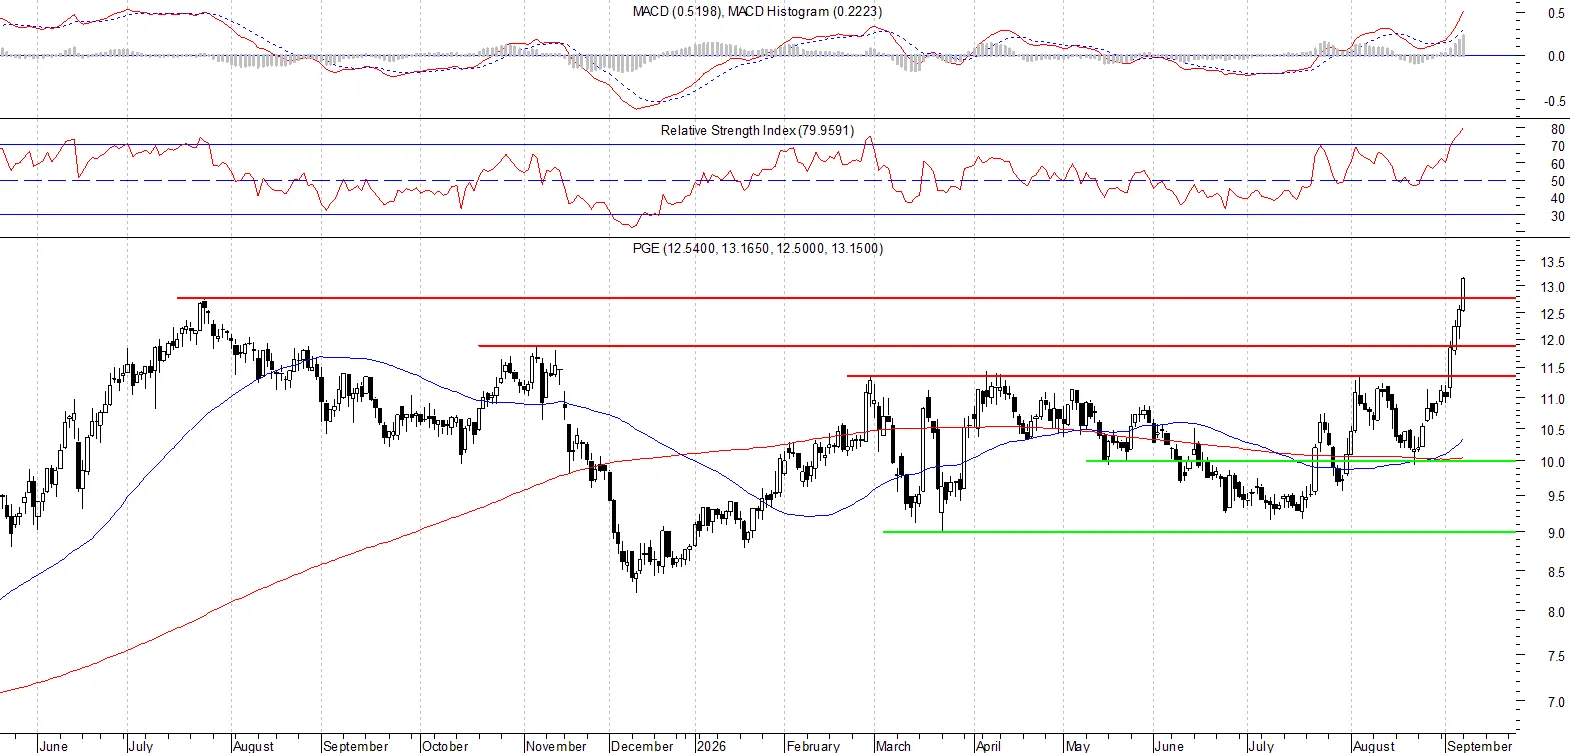The height and width of the screenshot is (753, 1570).
Task: Click the latest tall white candlestick above 13.0
Action: click(x=1463, y=293)
